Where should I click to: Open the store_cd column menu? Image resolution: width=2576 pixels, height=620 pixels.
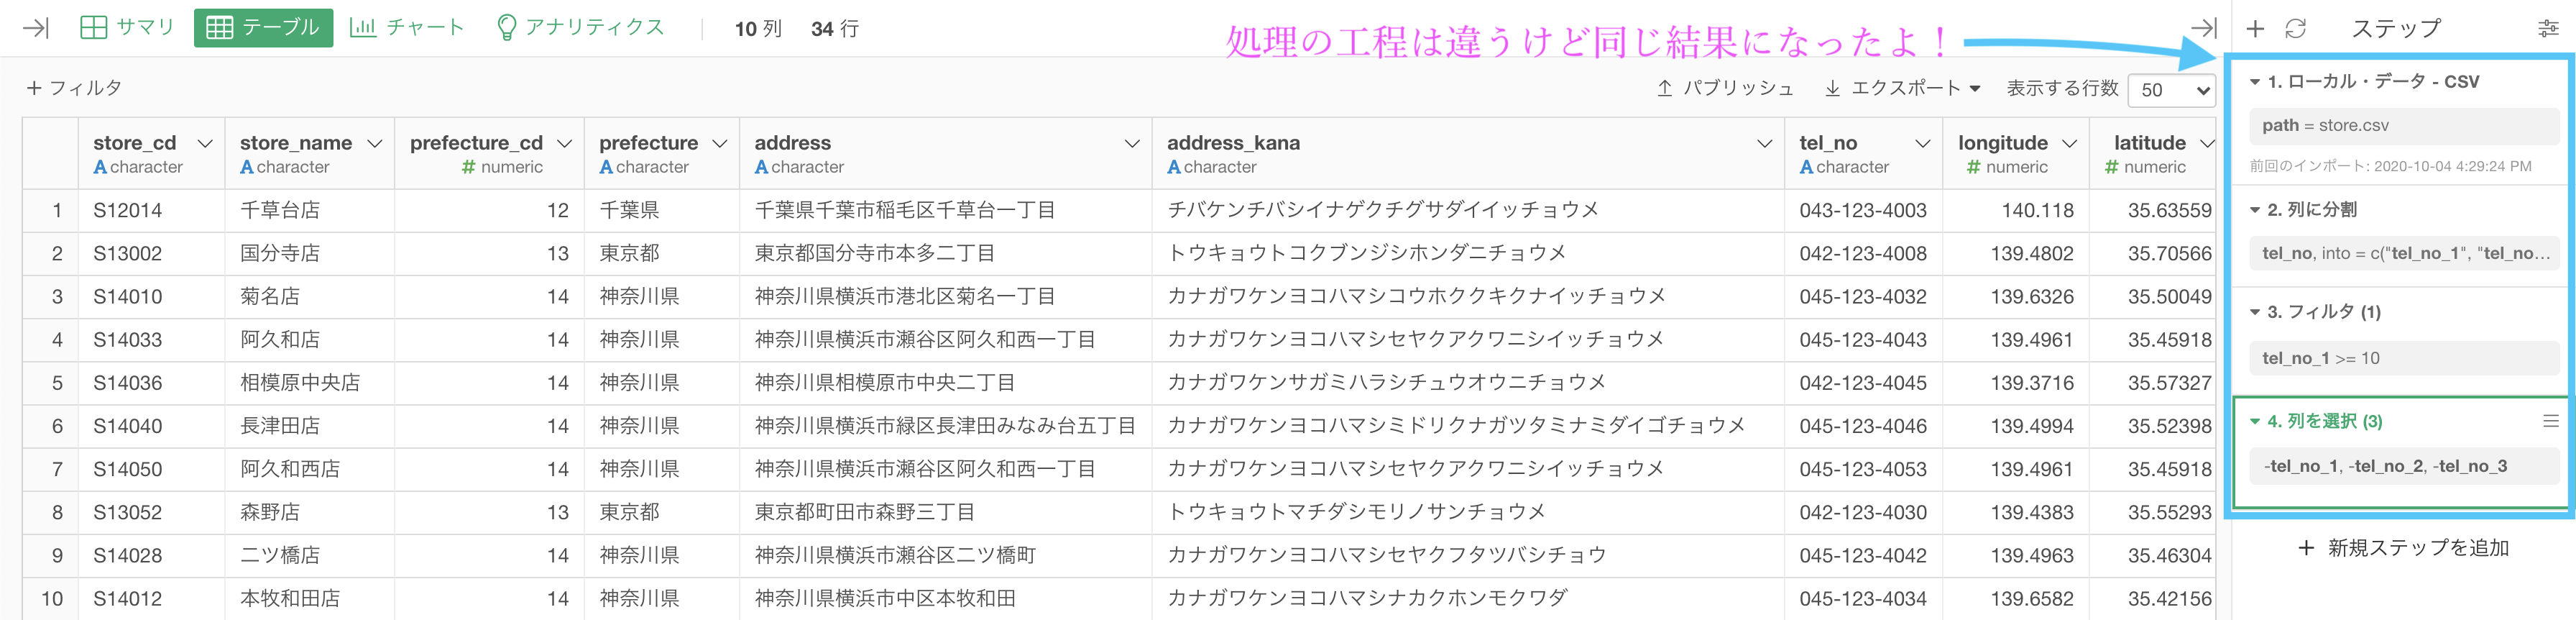click(x=206, y=144)
